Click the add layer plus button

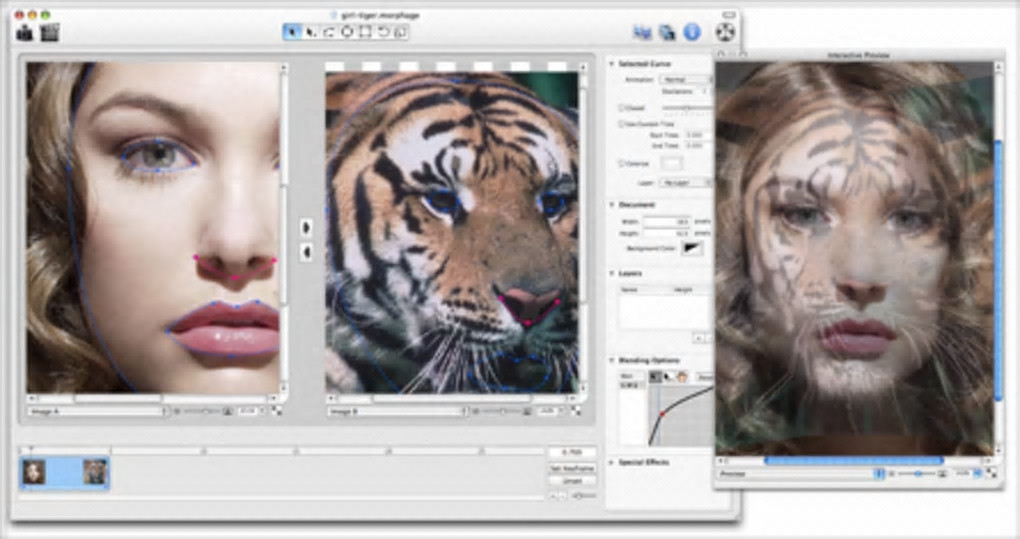click(x=698, y=338)
